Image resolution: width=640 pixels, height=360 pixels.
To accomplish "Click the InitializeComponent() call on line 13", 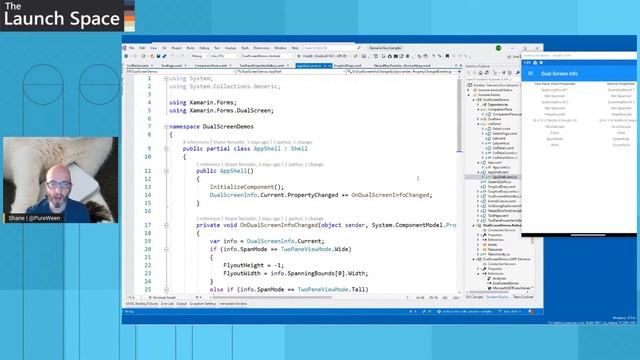I will pos(247,187).
